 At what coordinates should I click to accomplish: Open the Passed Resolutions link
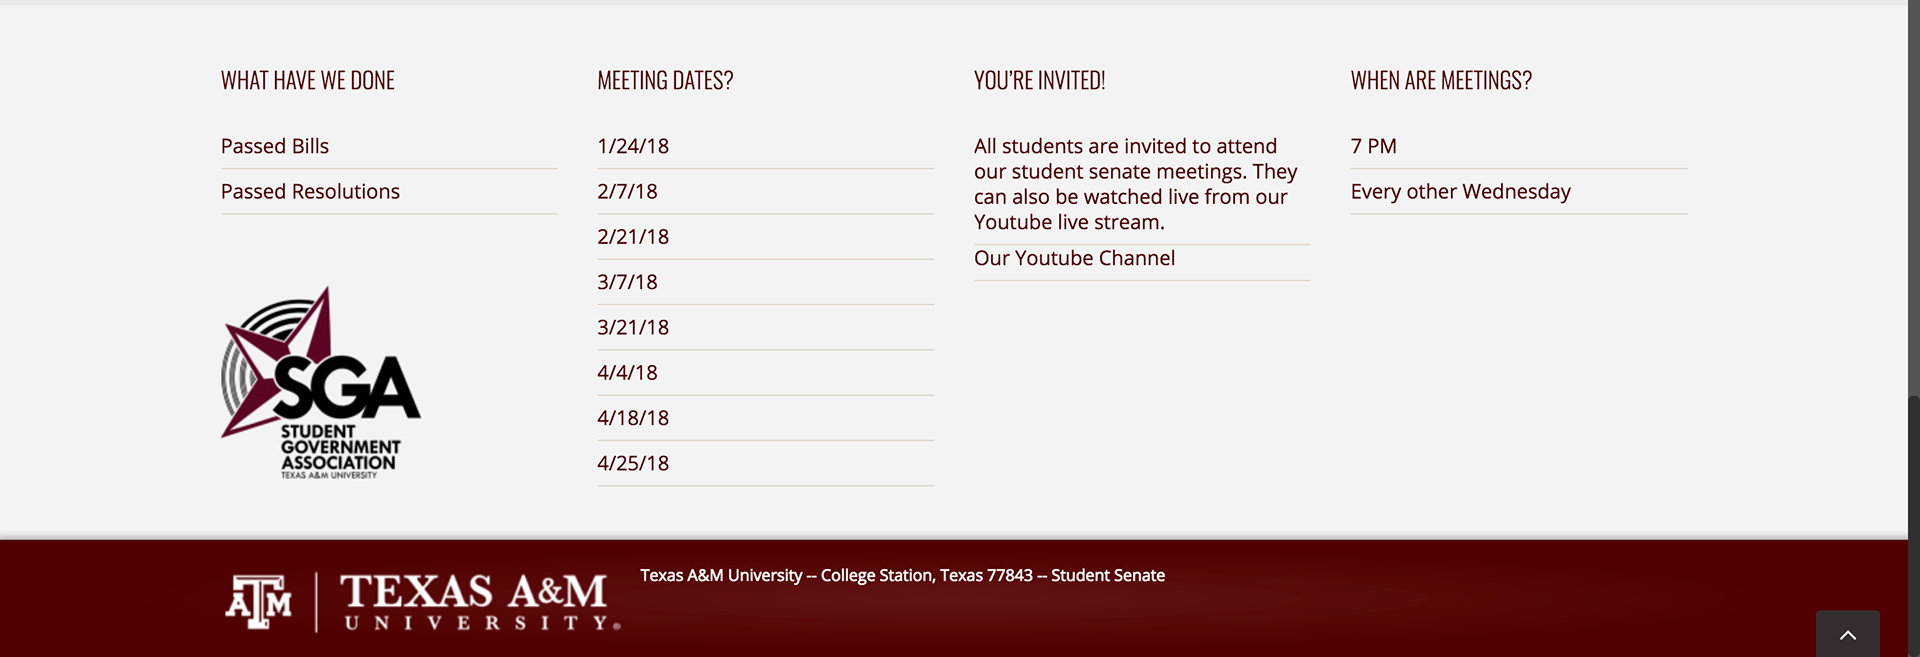click(310, 191)
